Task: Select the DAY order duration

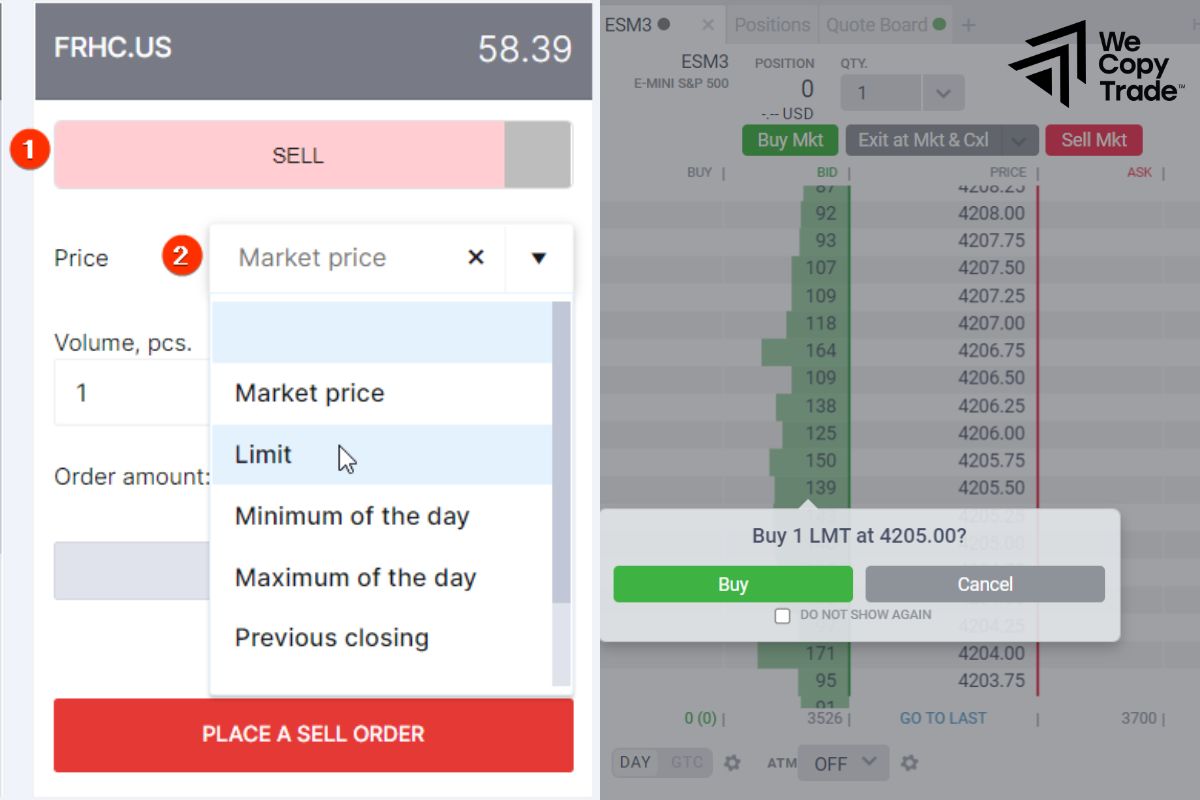Action: click(x=635, y=762)
